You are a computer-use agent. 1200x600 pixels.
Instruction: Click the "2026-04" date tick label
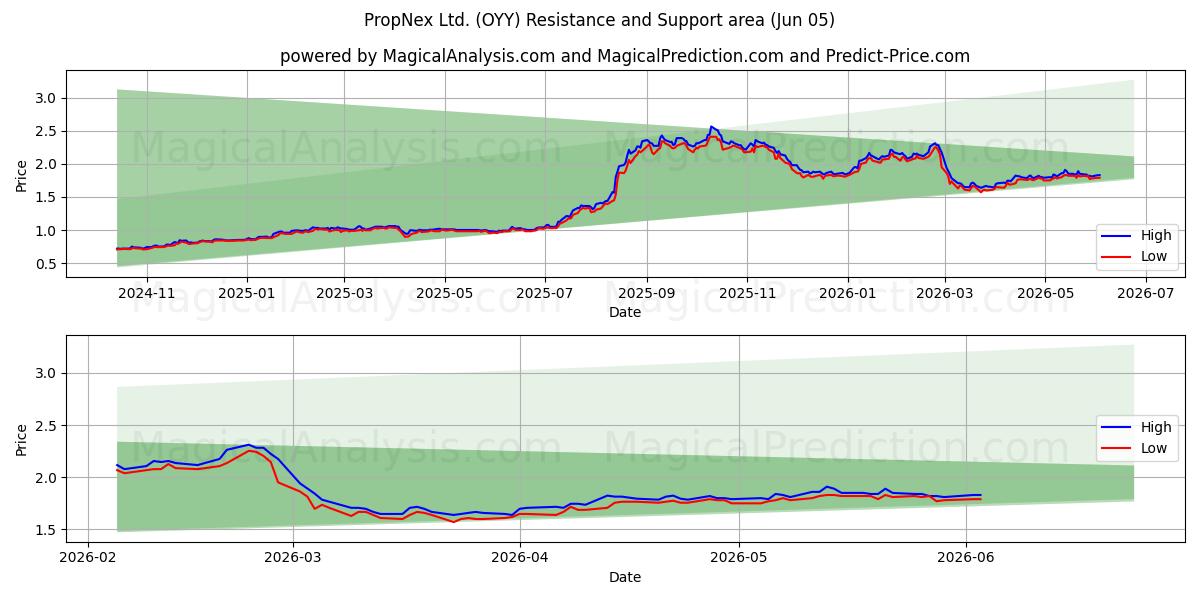[520, 558]
